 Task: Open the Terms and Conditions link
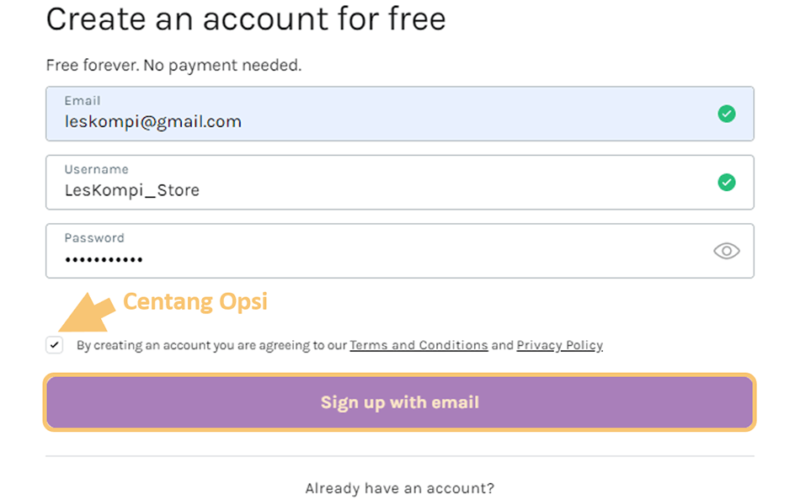[x=419, y=345]
